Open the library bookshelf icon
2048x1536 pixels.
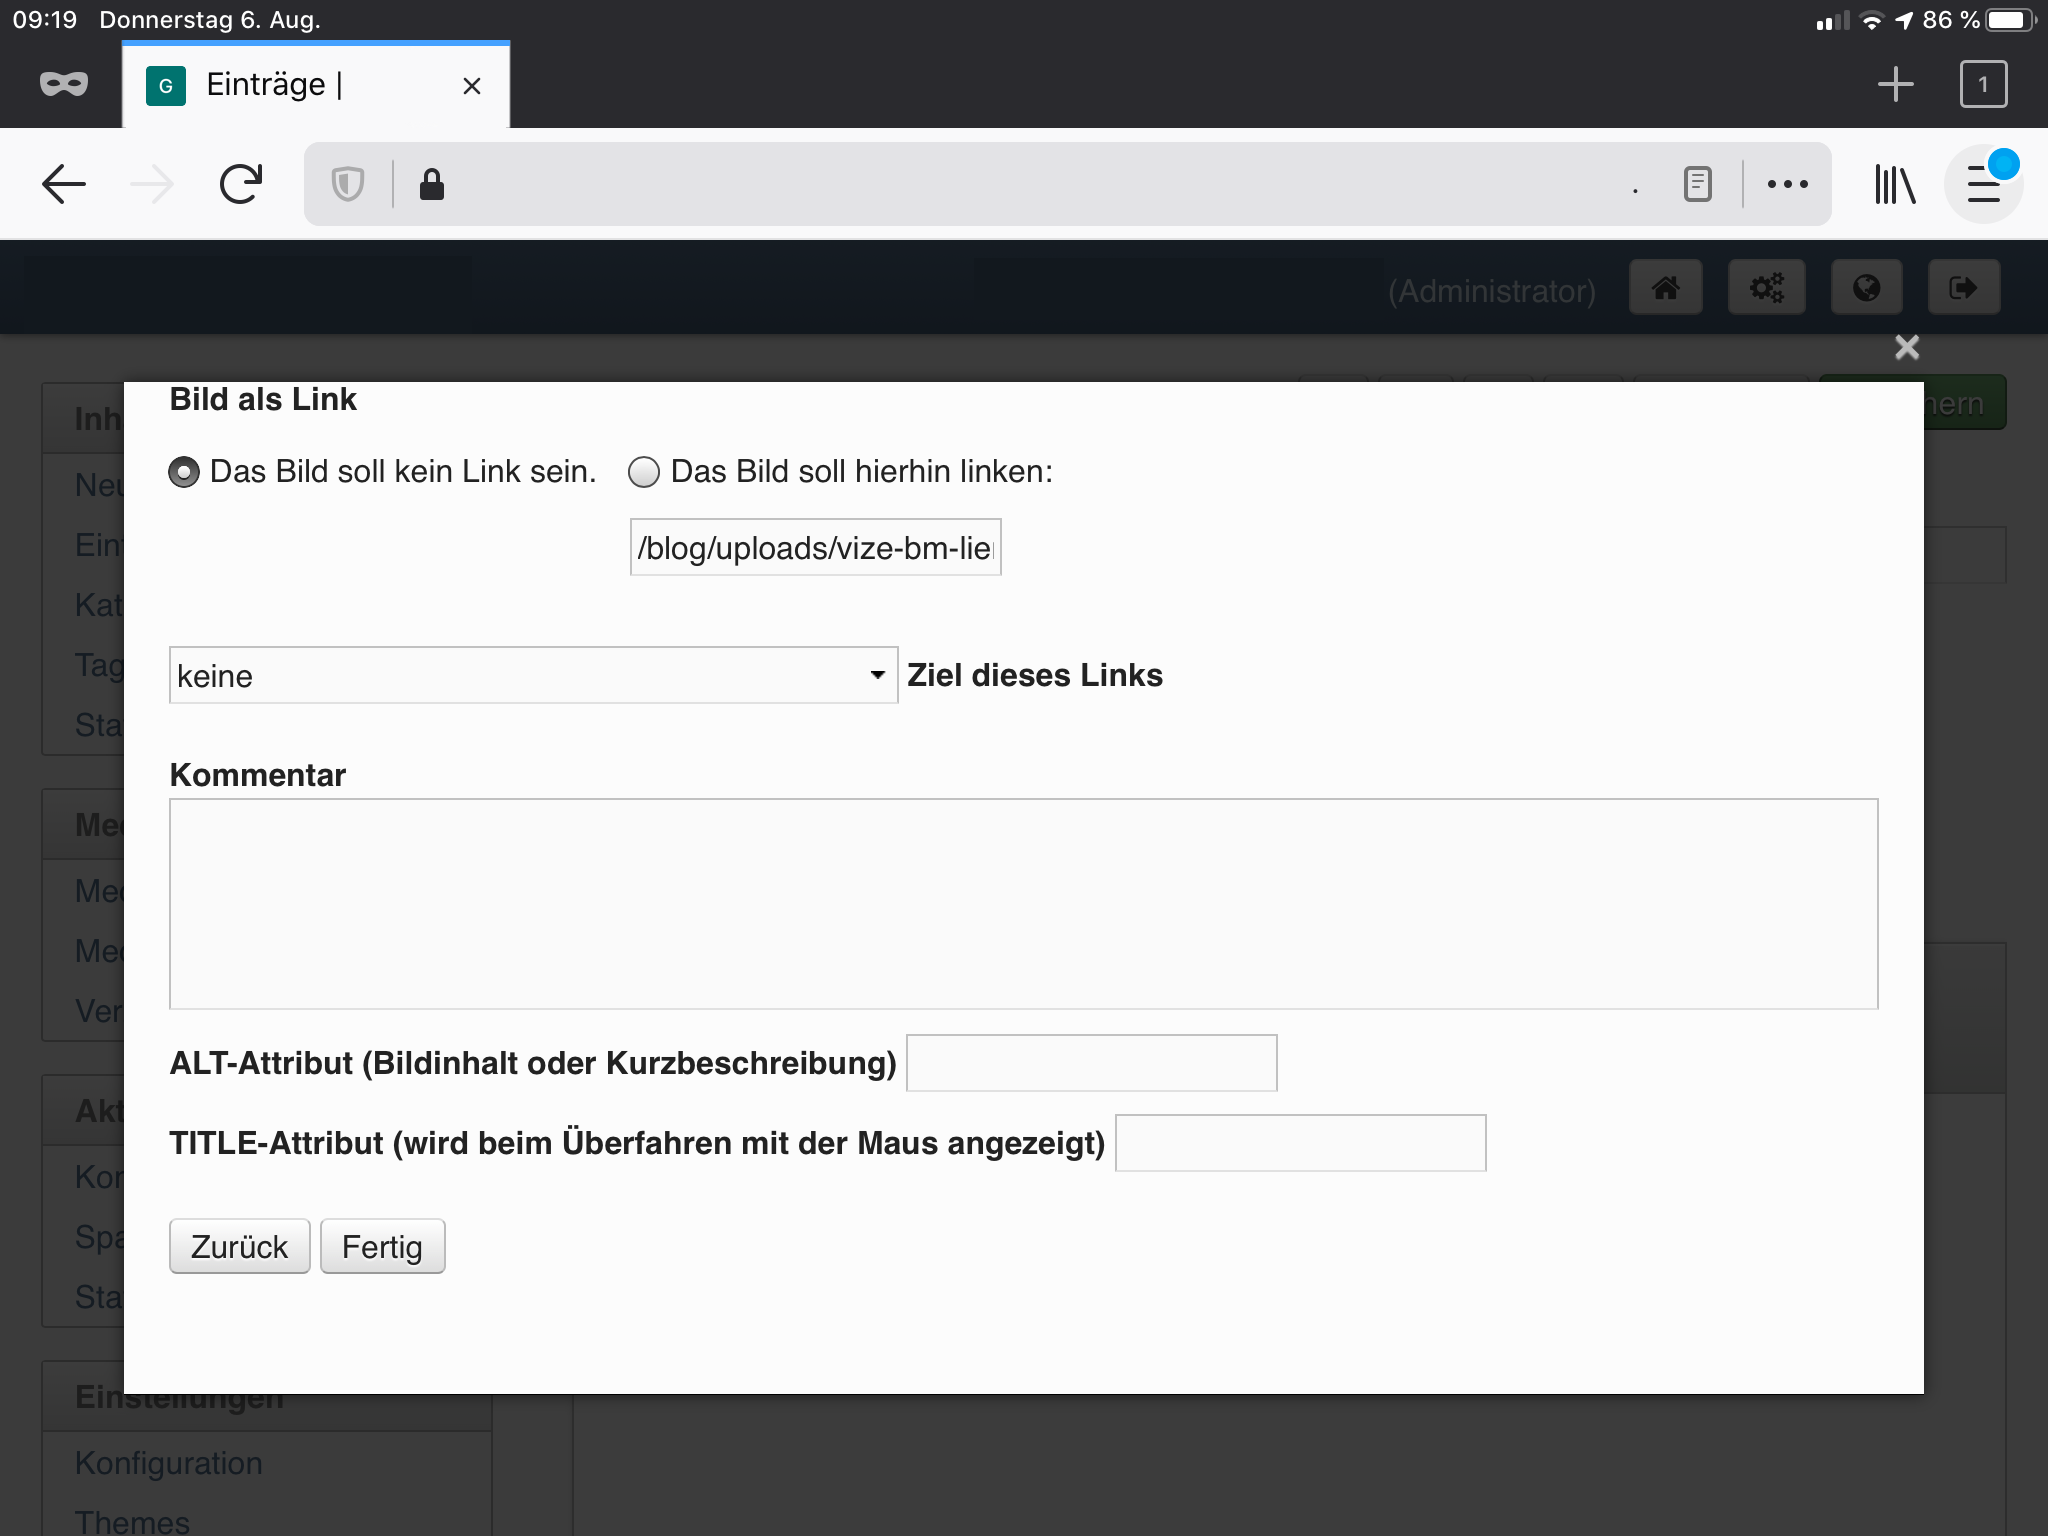[1894, 184]
